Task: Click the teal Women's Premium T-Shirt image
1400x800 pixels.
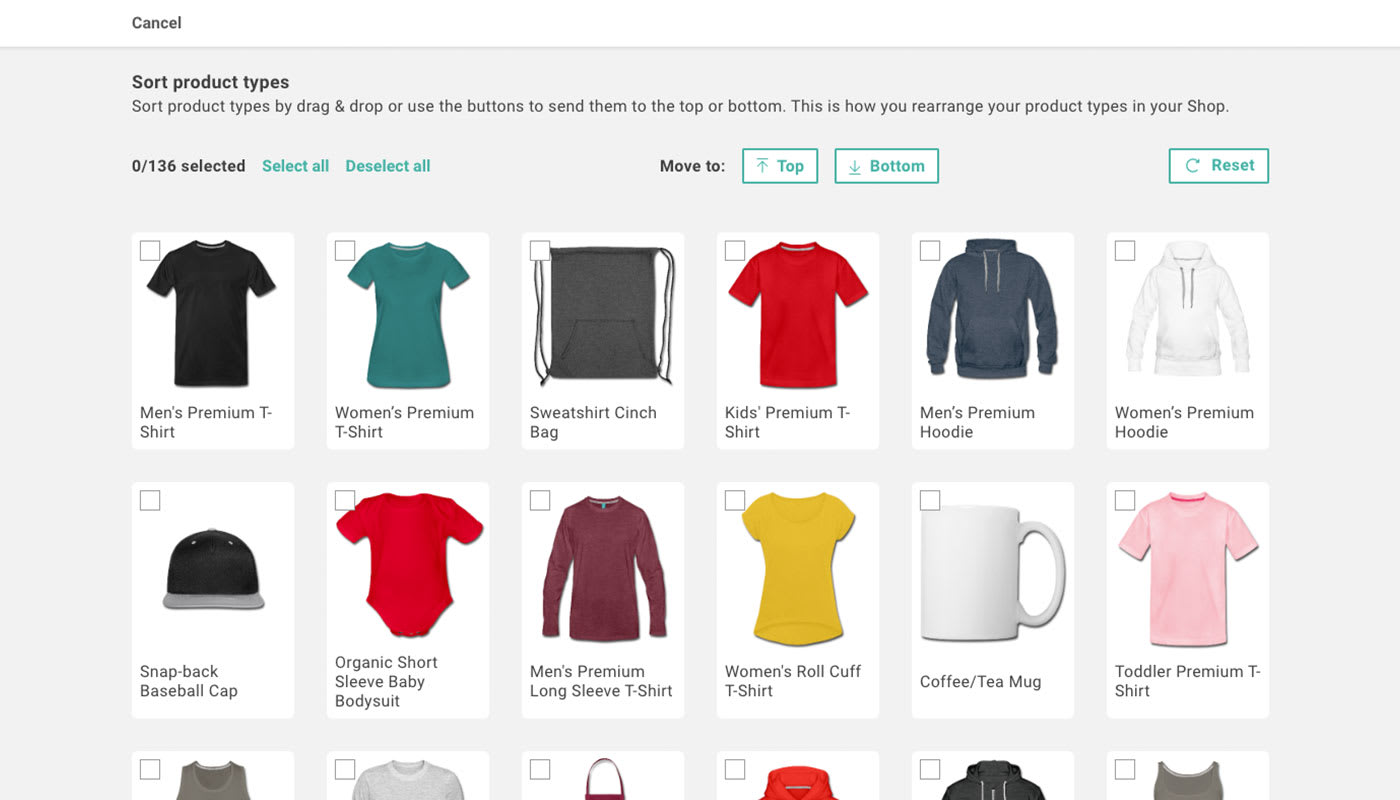Action: click(x=408, y=315)
